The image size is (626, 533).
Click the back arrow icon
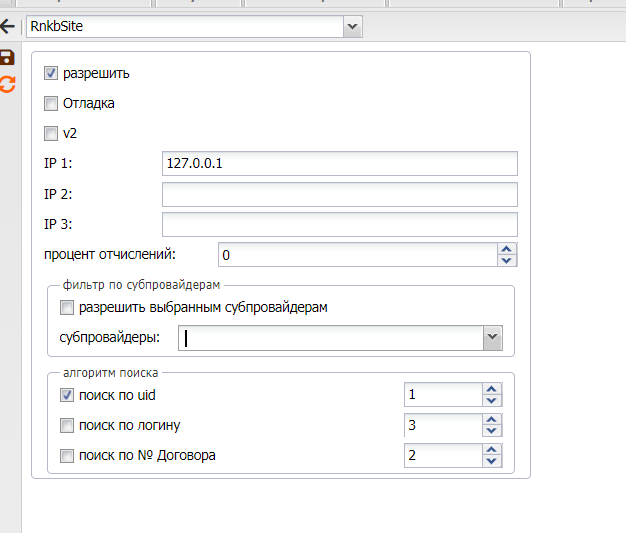click(x=8, y=27)
